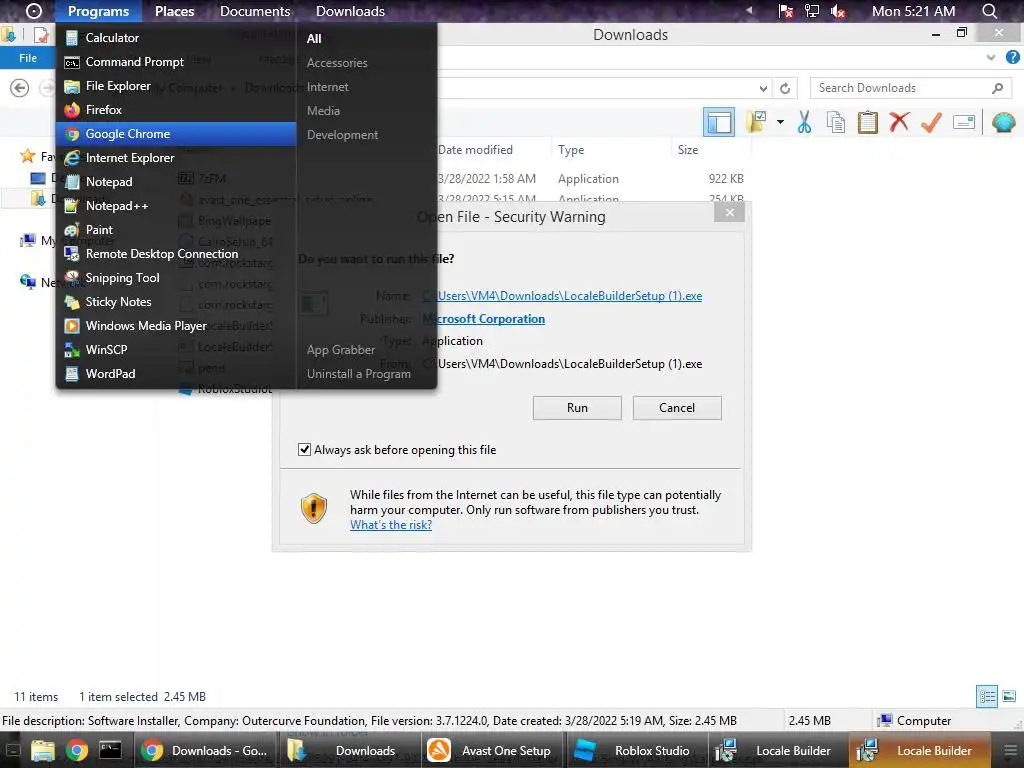Expand the folder options dropdown arrow

click(780, 122)
